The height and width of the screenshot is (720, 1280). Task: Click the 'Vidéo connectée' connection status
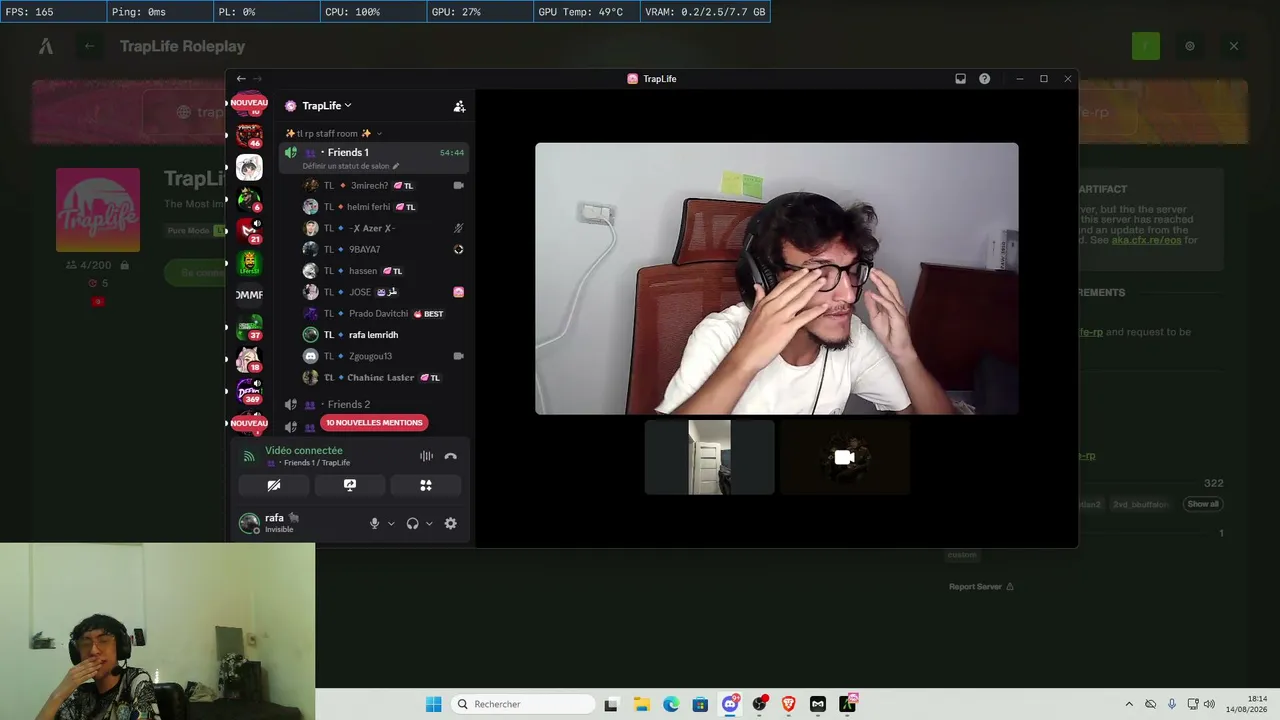point(304,451)
